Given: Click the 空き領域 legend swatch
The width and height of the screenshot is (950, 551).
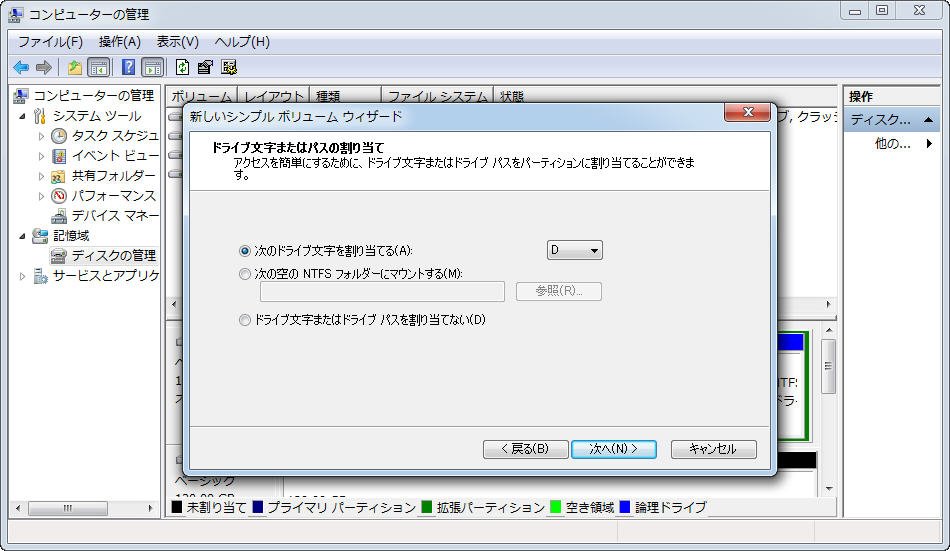Looking at the screenshot, I should pyautogui.click(x=555, y=507).
